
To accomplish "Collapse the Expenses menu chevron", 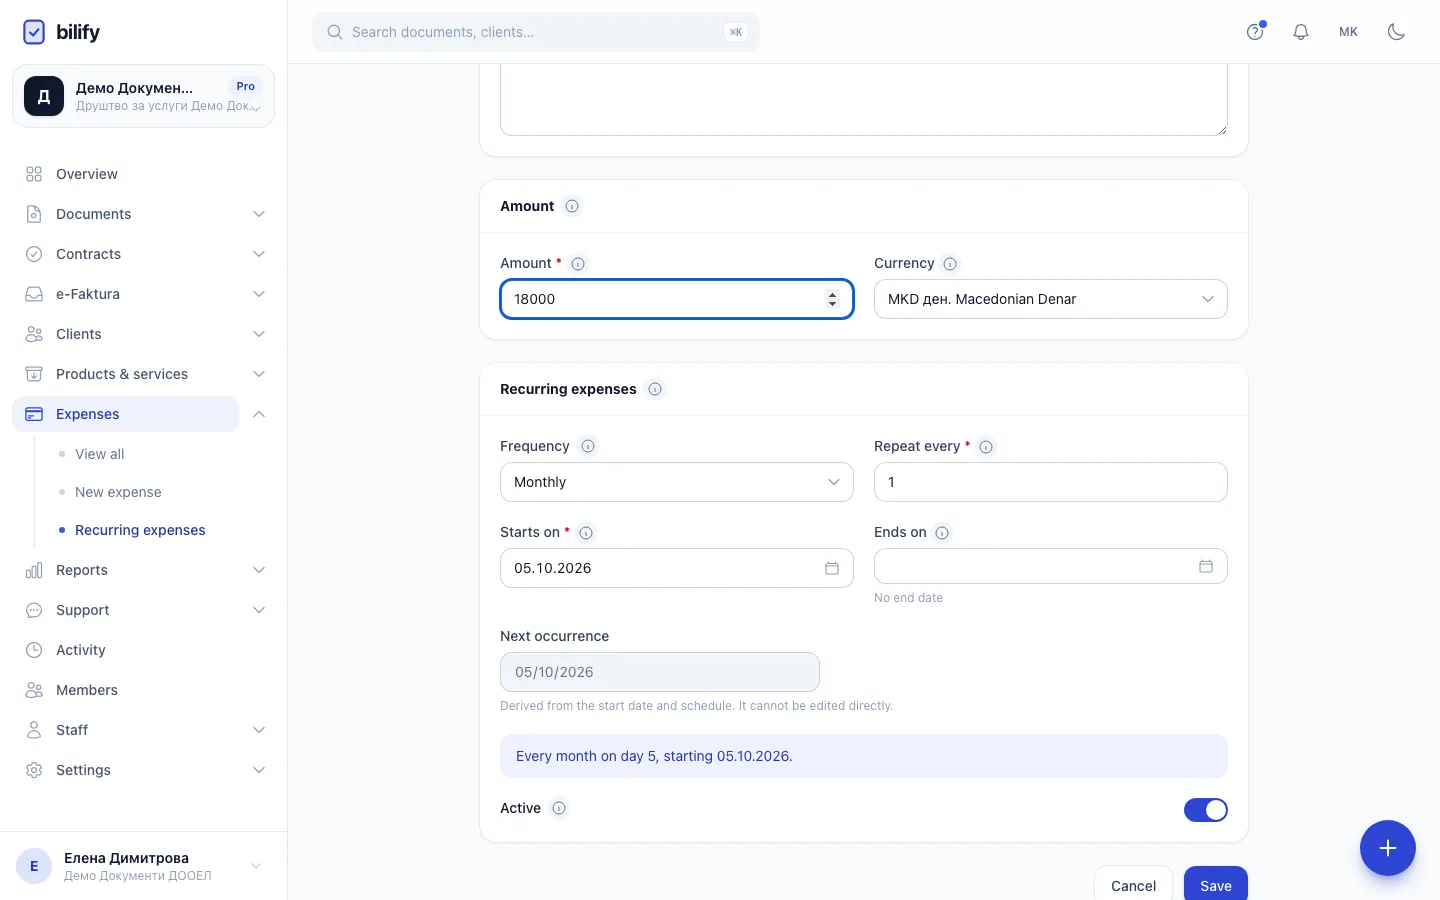I will tap(259, 414).
